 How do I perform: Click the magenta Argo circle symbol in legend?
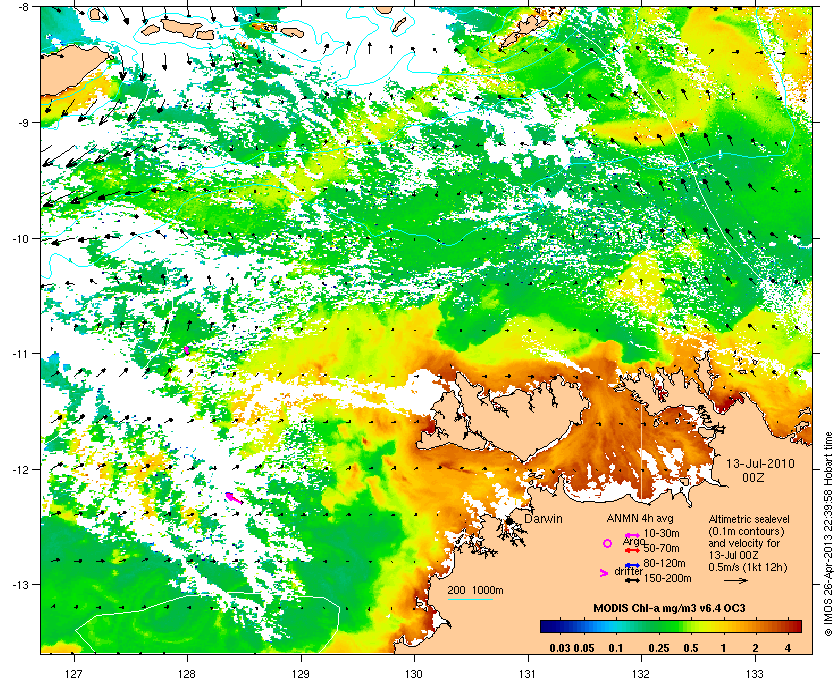pos(607,543)
